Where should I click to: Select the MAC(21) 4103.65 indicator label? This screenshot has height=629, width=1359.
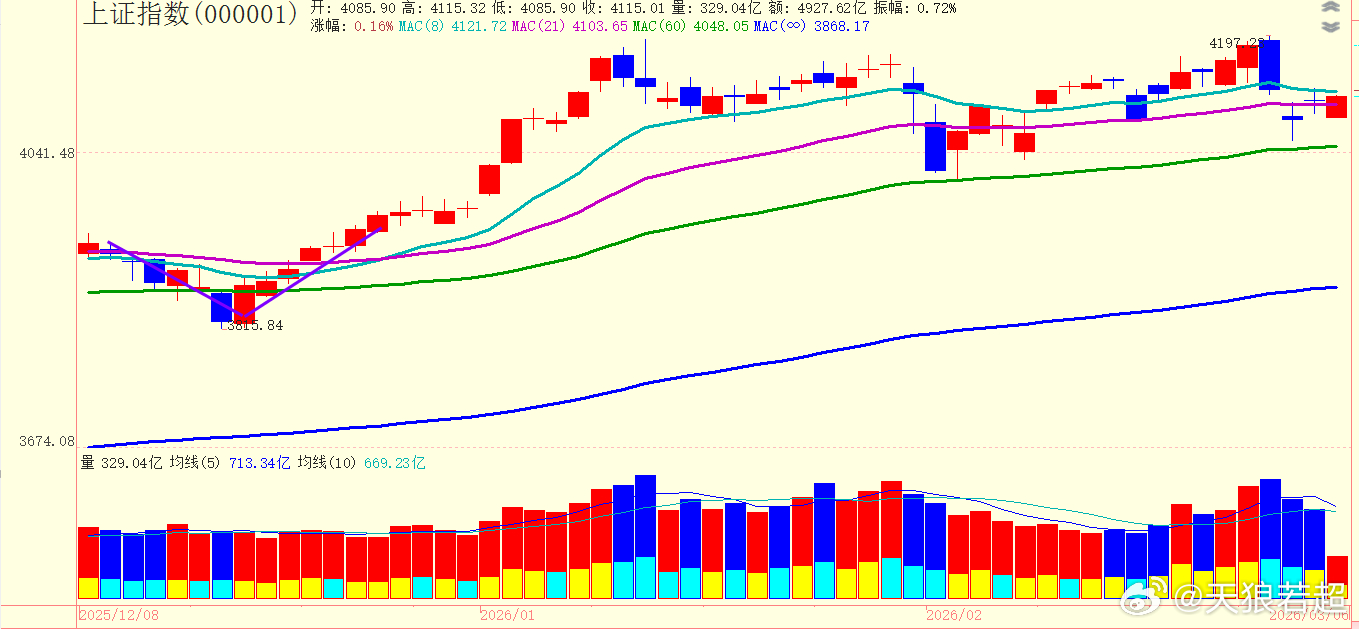tap(570, 26)
